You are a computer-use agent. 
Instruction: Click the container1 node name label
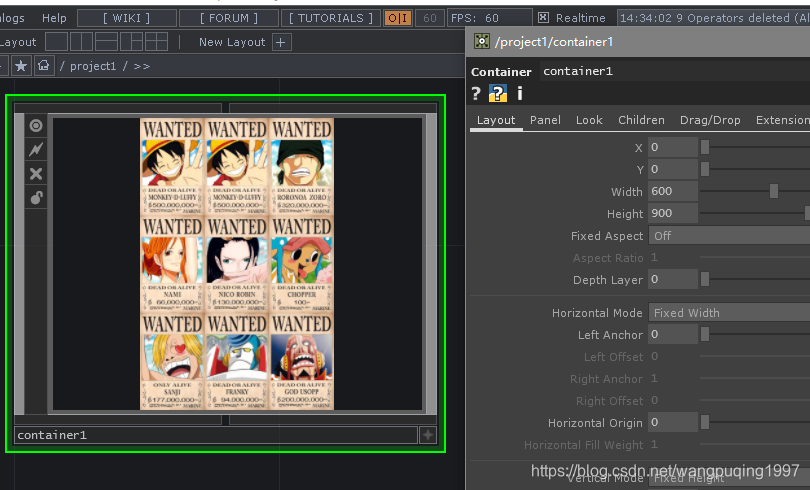click(x=216, y=435)
